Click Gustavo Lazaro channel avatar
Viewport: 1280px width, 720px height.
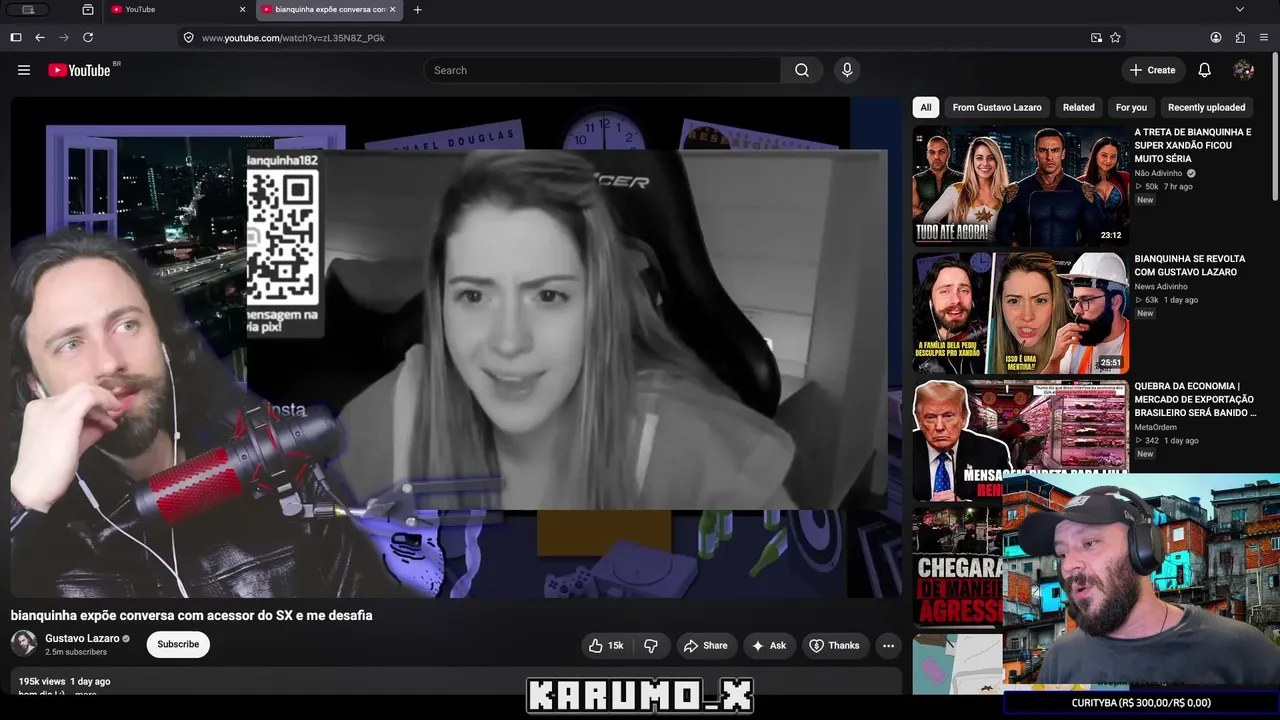pos(24,644)
